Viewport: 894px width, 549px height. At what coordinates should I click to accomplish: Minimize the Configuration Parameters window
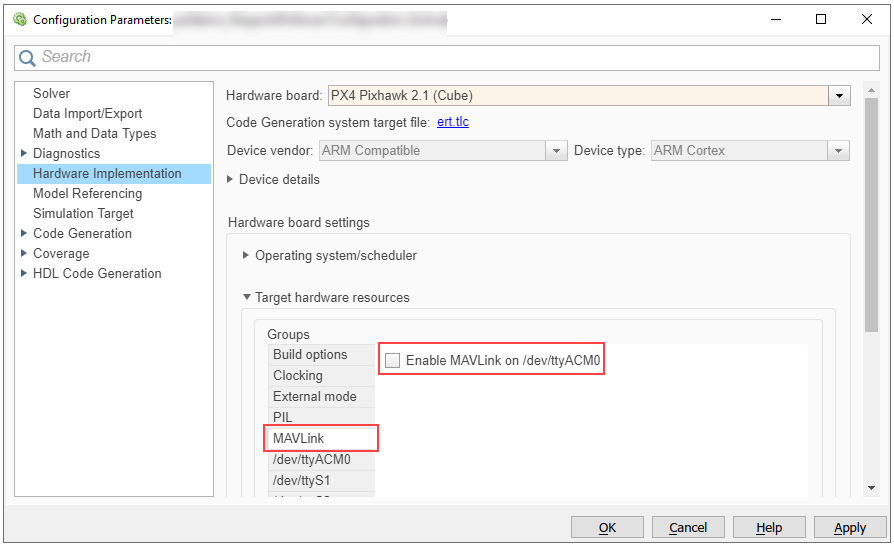pos(775,19)
